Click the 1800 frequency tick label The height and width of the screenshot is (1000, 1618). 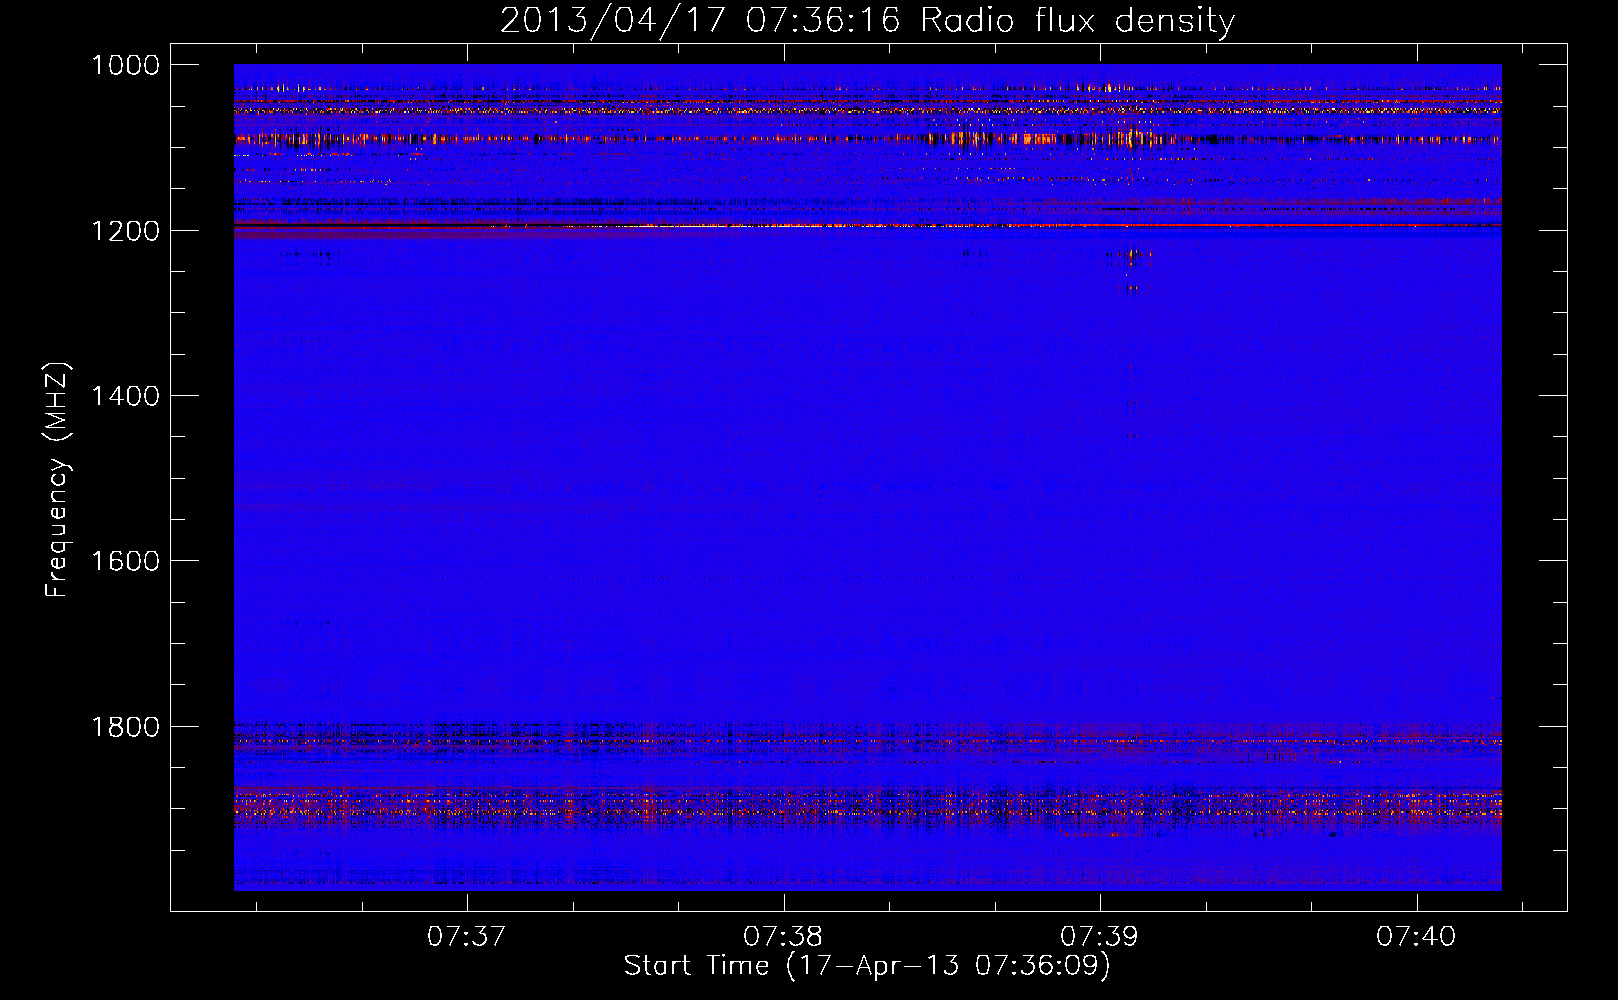(x=125, y=727)
